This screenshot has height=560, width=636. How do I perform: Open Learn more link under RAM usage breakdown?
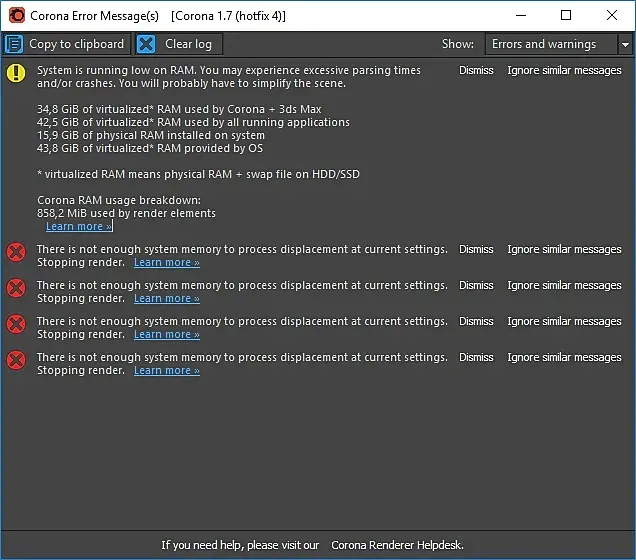[x=79, y=226]
